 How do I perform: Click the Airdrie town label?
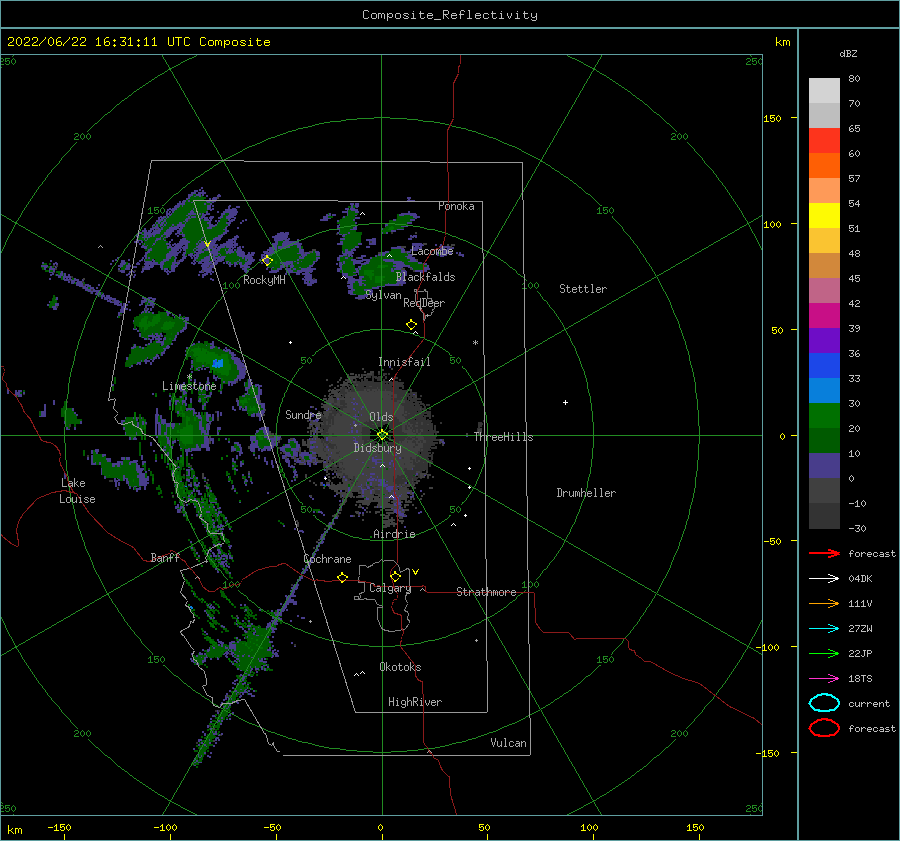394,534
